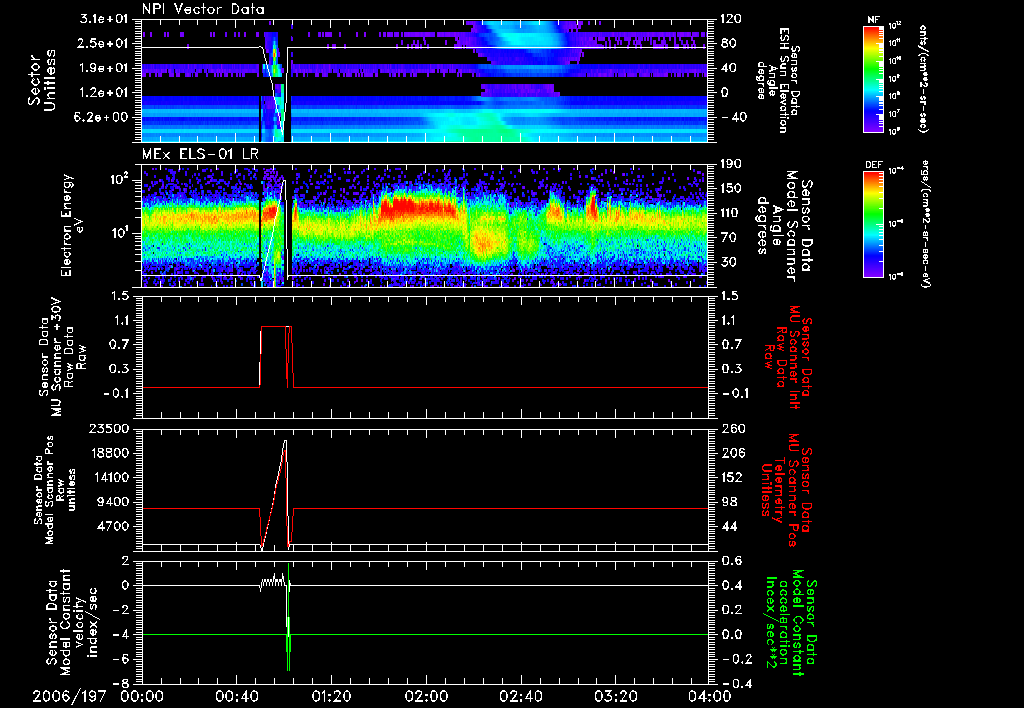Click the 'NF' color bar caption
This screenshot has width=1024, height=708.
pos(874,20)
